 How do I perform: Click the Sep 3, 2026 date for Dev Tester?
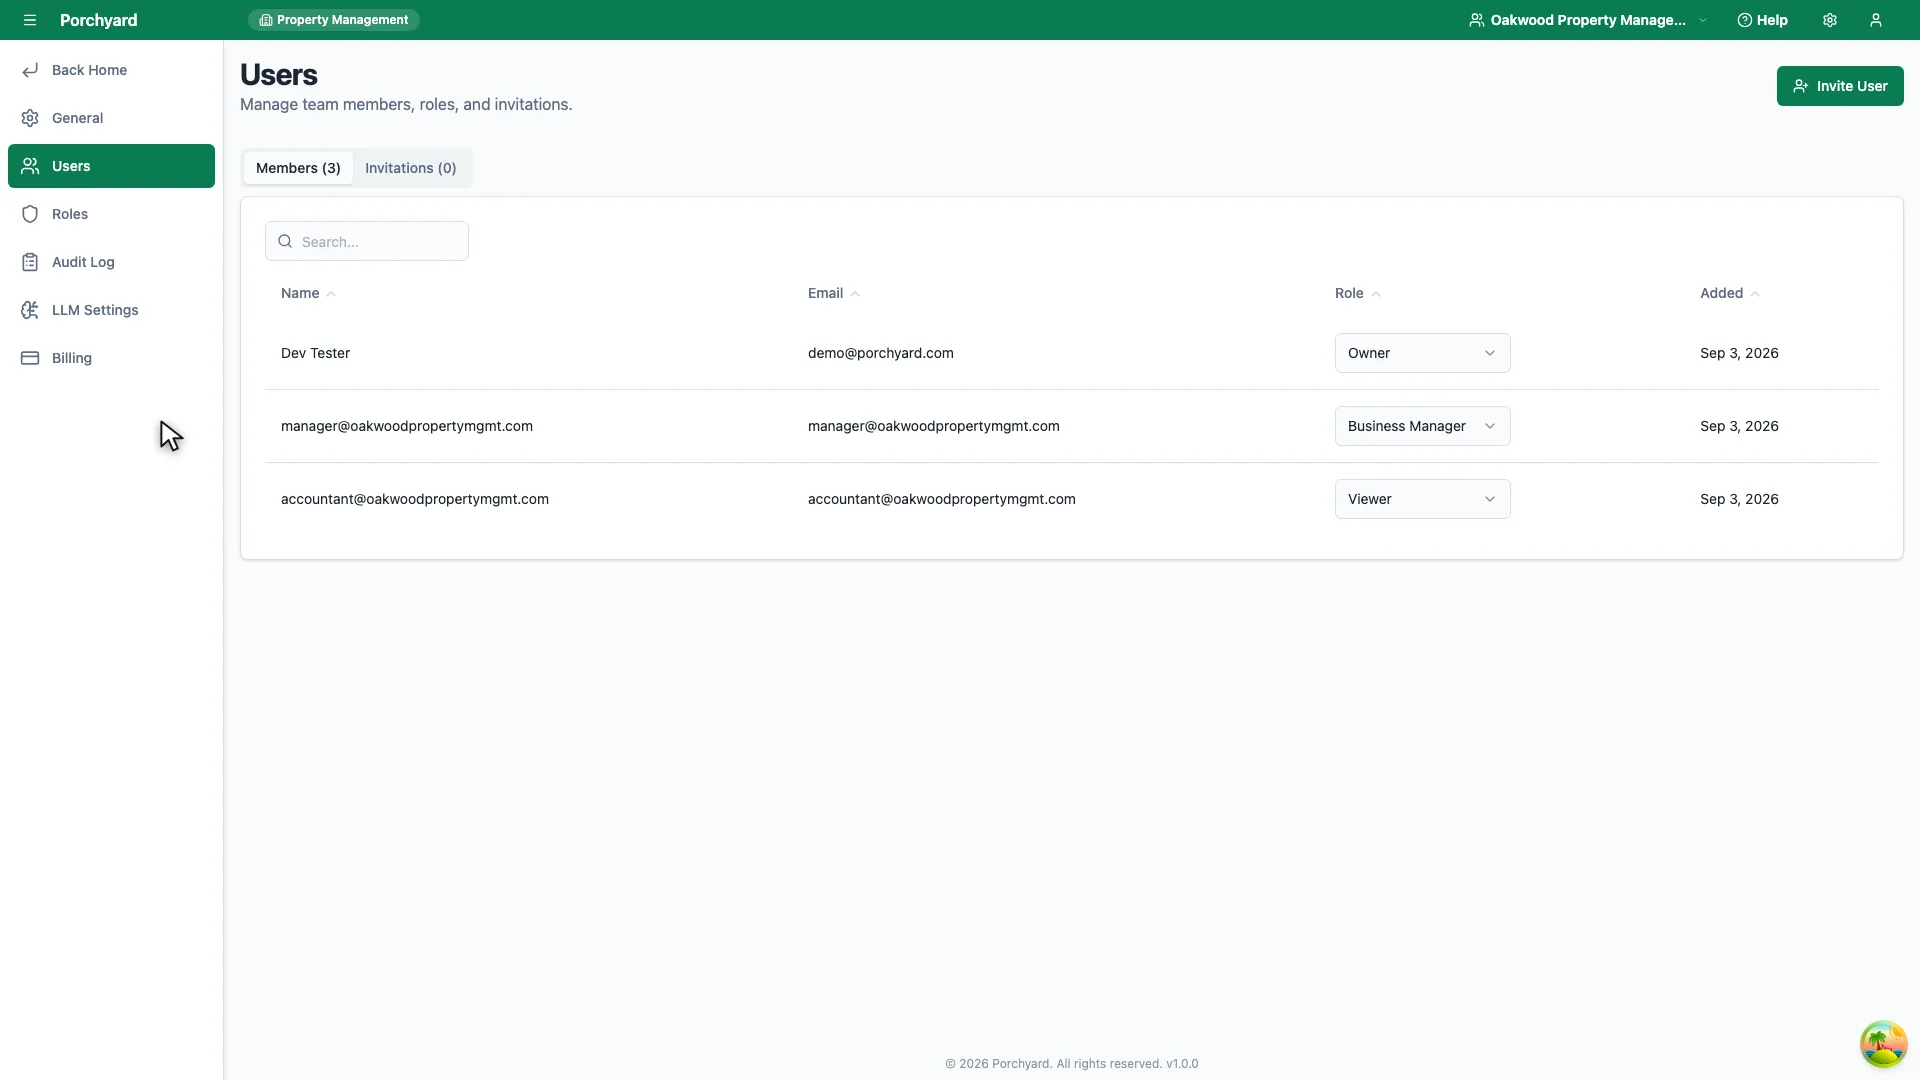point(1739,353)
